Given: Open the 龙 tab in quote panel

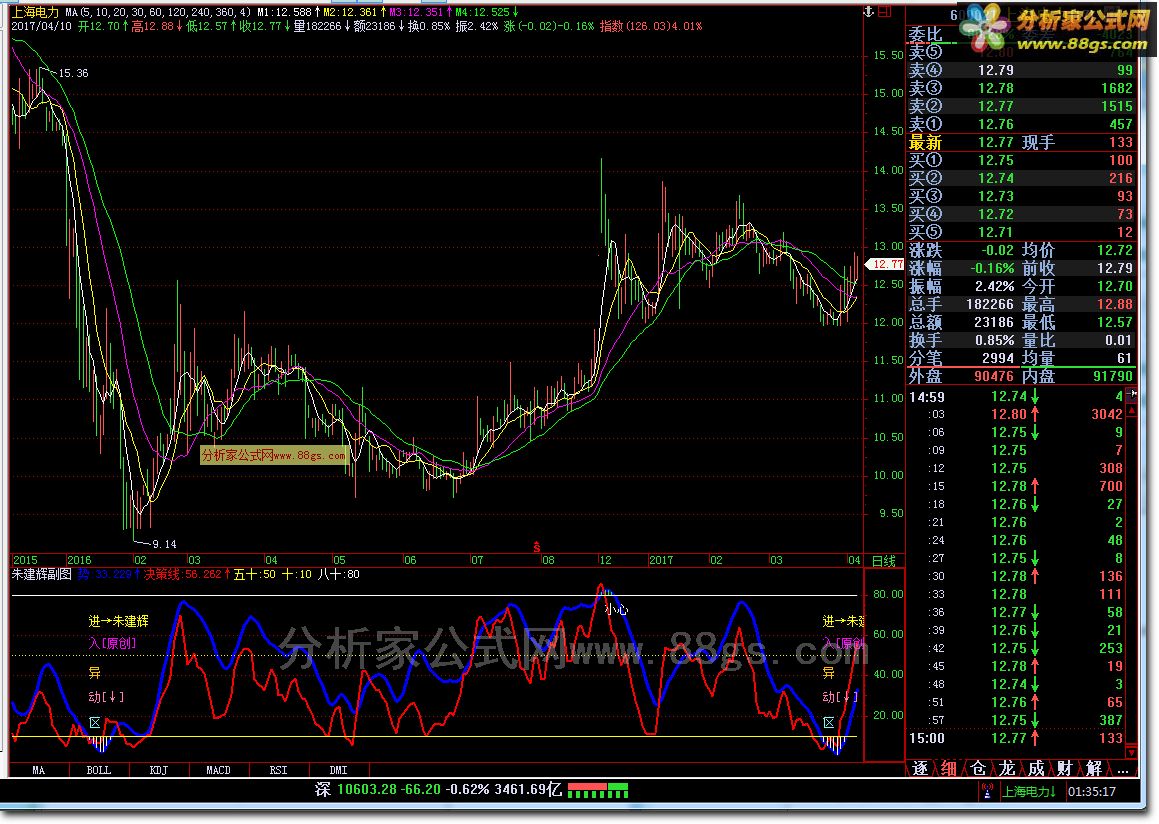Looking at the screenshot, I should (1007, 769).
